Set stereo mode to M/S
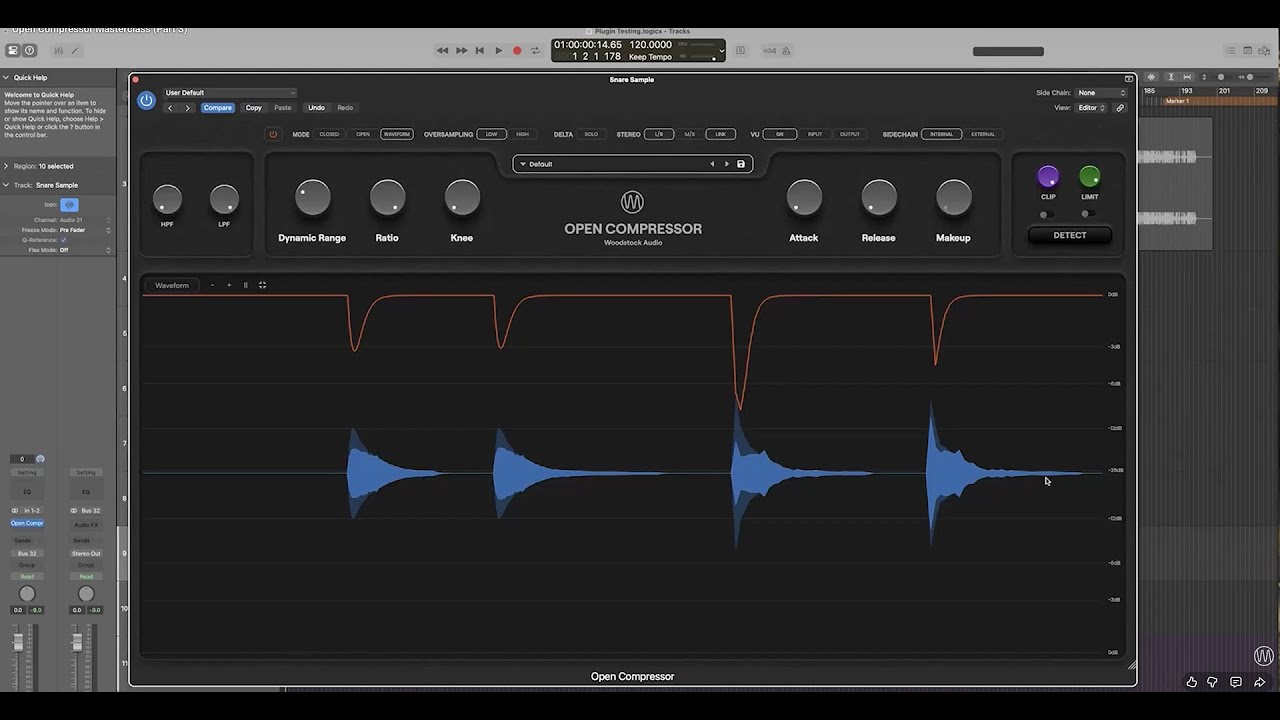This screenshot has width=1280, height=720. tap(689, 134)
